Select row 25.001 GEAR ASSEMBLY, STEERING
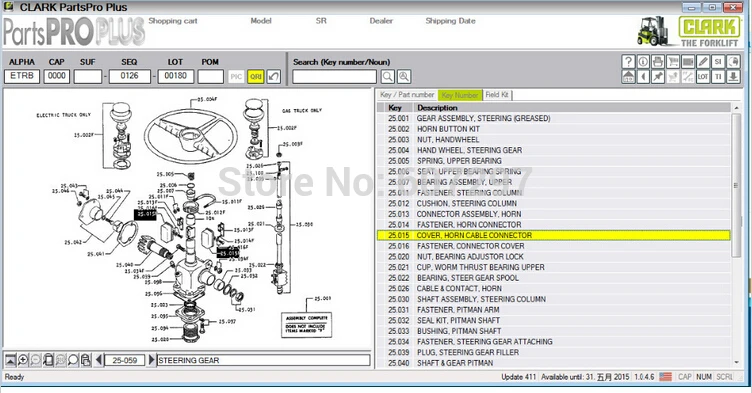 [553, 118]
